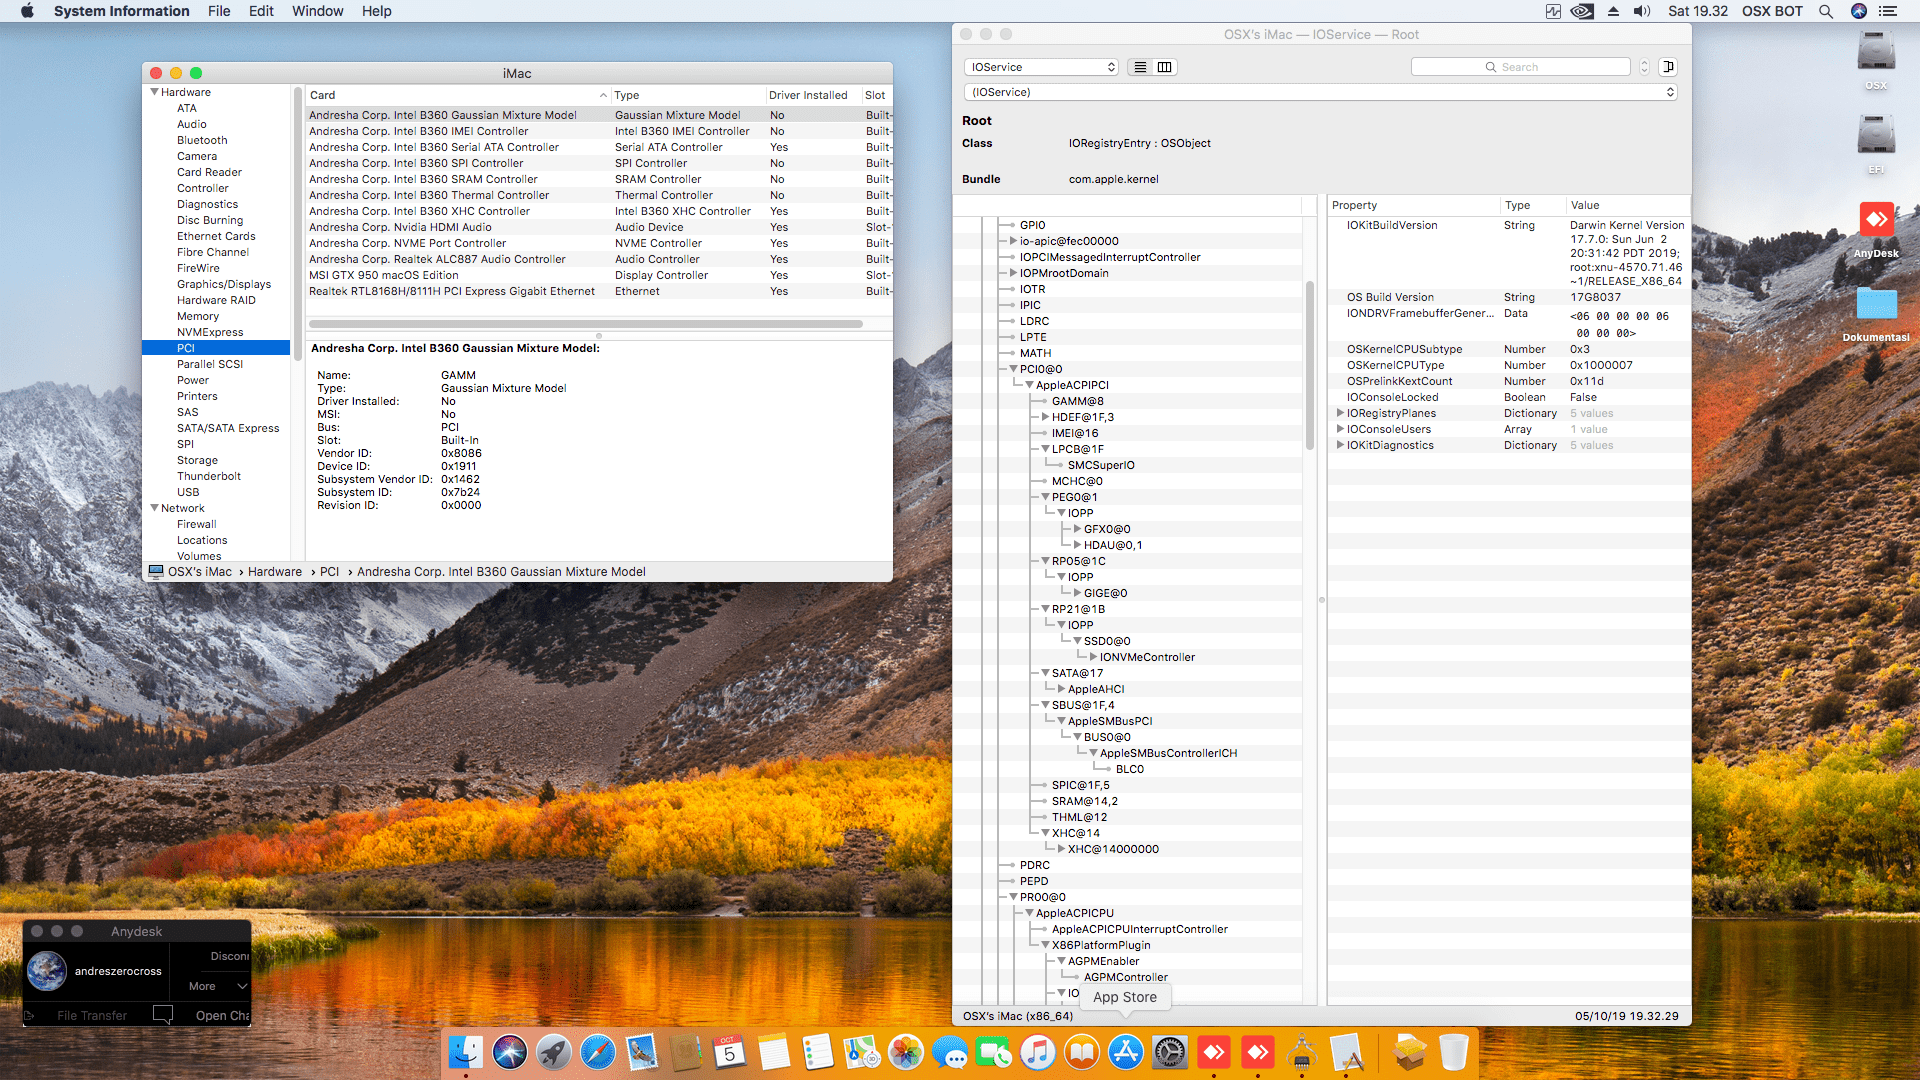Image resolution: width=1920 pixels, height=1080 pixels.
Task: Open iTunes from the Dock
Action: coord(1037,1052)
